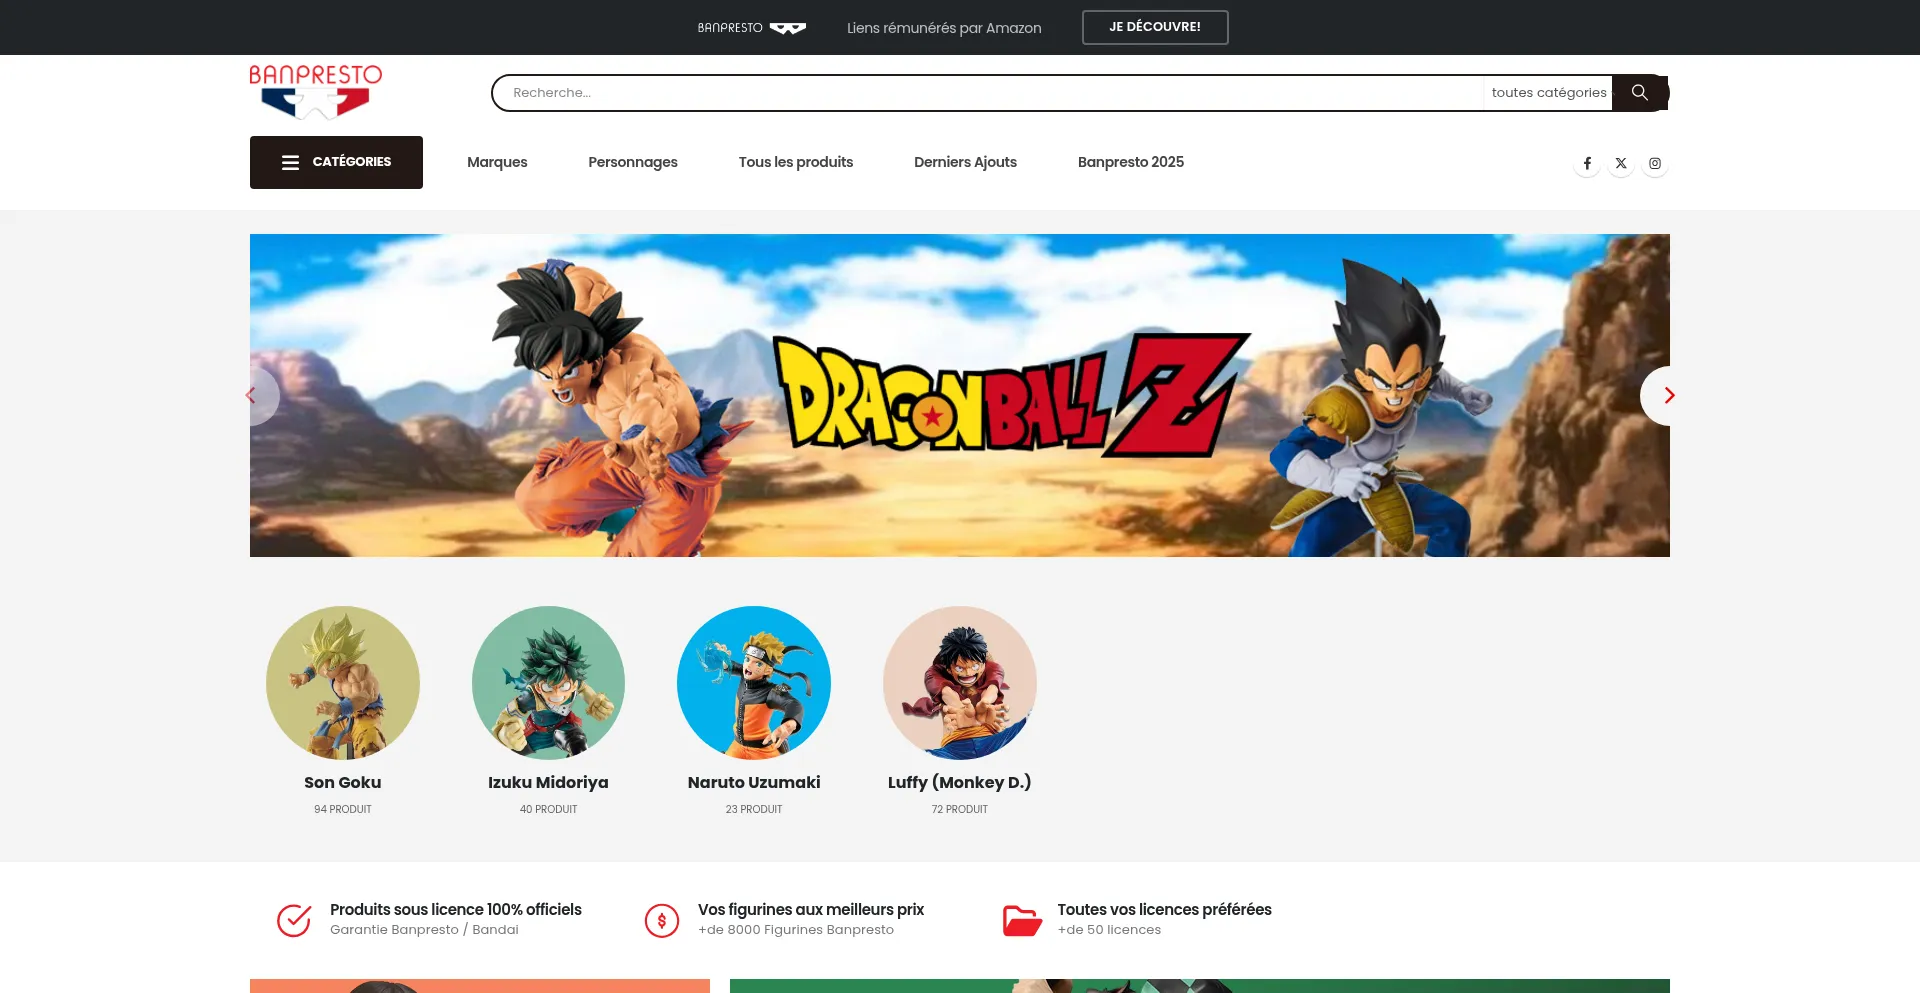
Task: Click the magnifying glass search button
Action: 1639,93
